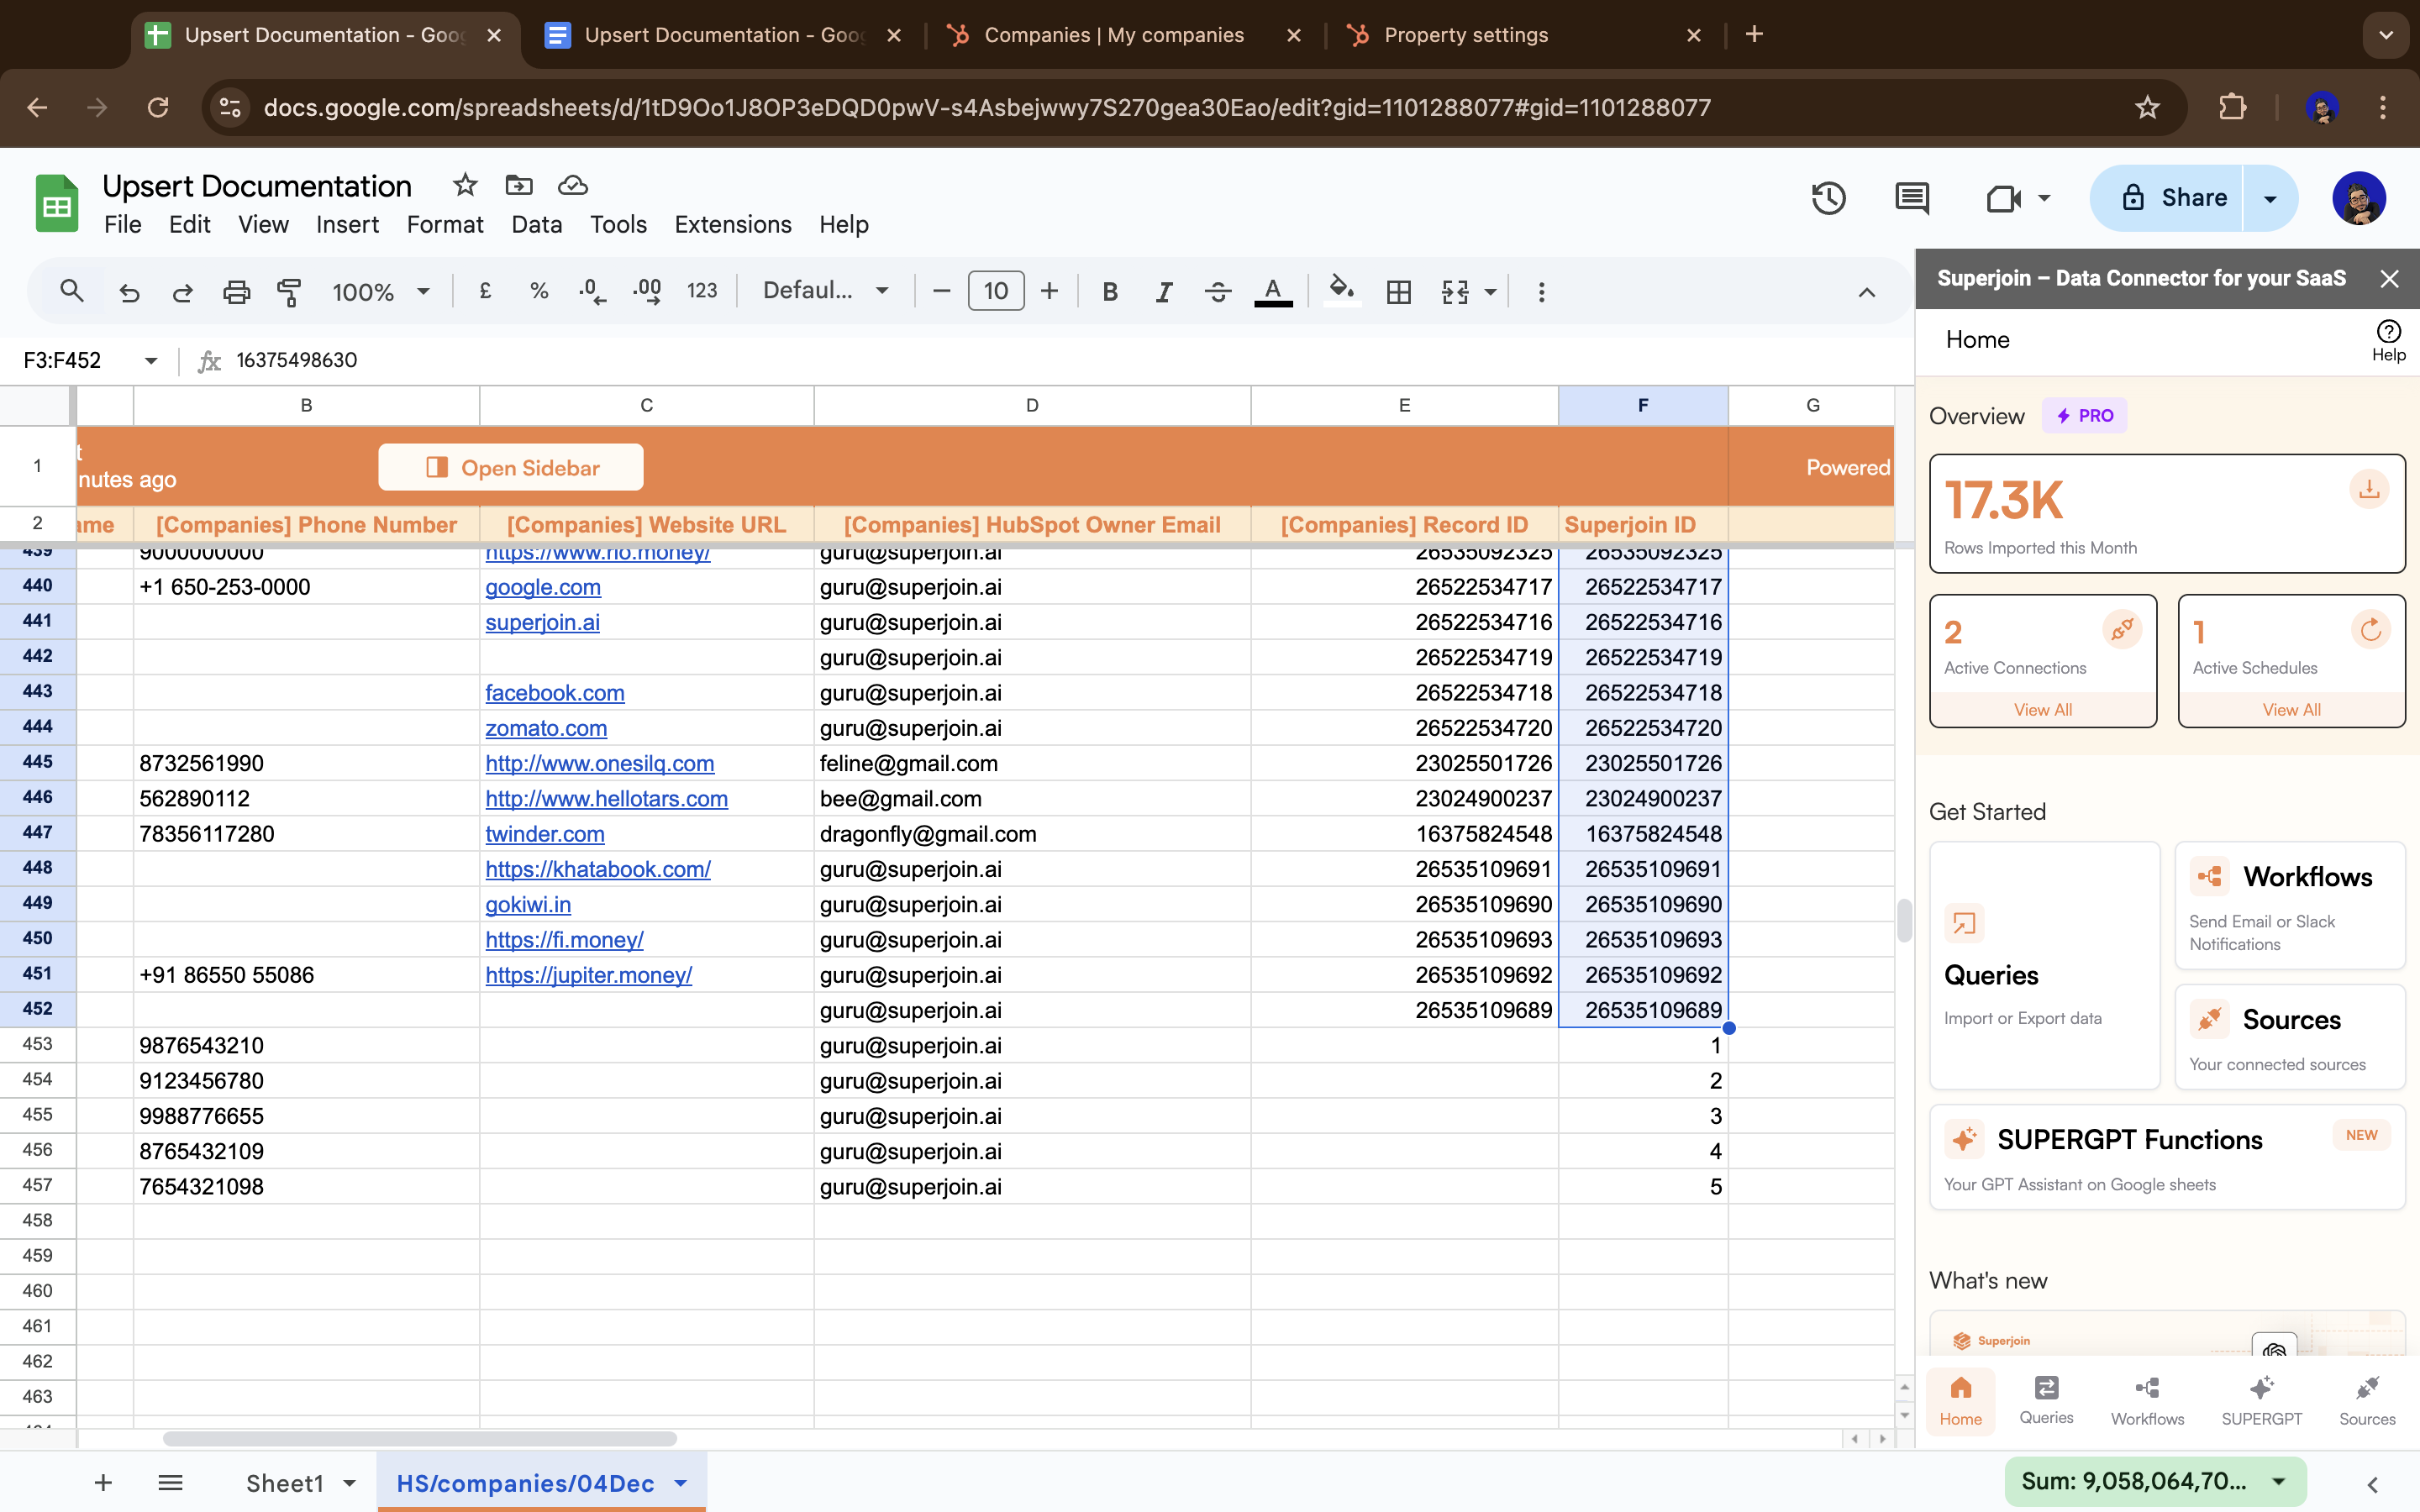Click the Open Sidebar button
The image size is (2420, 1512).
tap(511, 468)
